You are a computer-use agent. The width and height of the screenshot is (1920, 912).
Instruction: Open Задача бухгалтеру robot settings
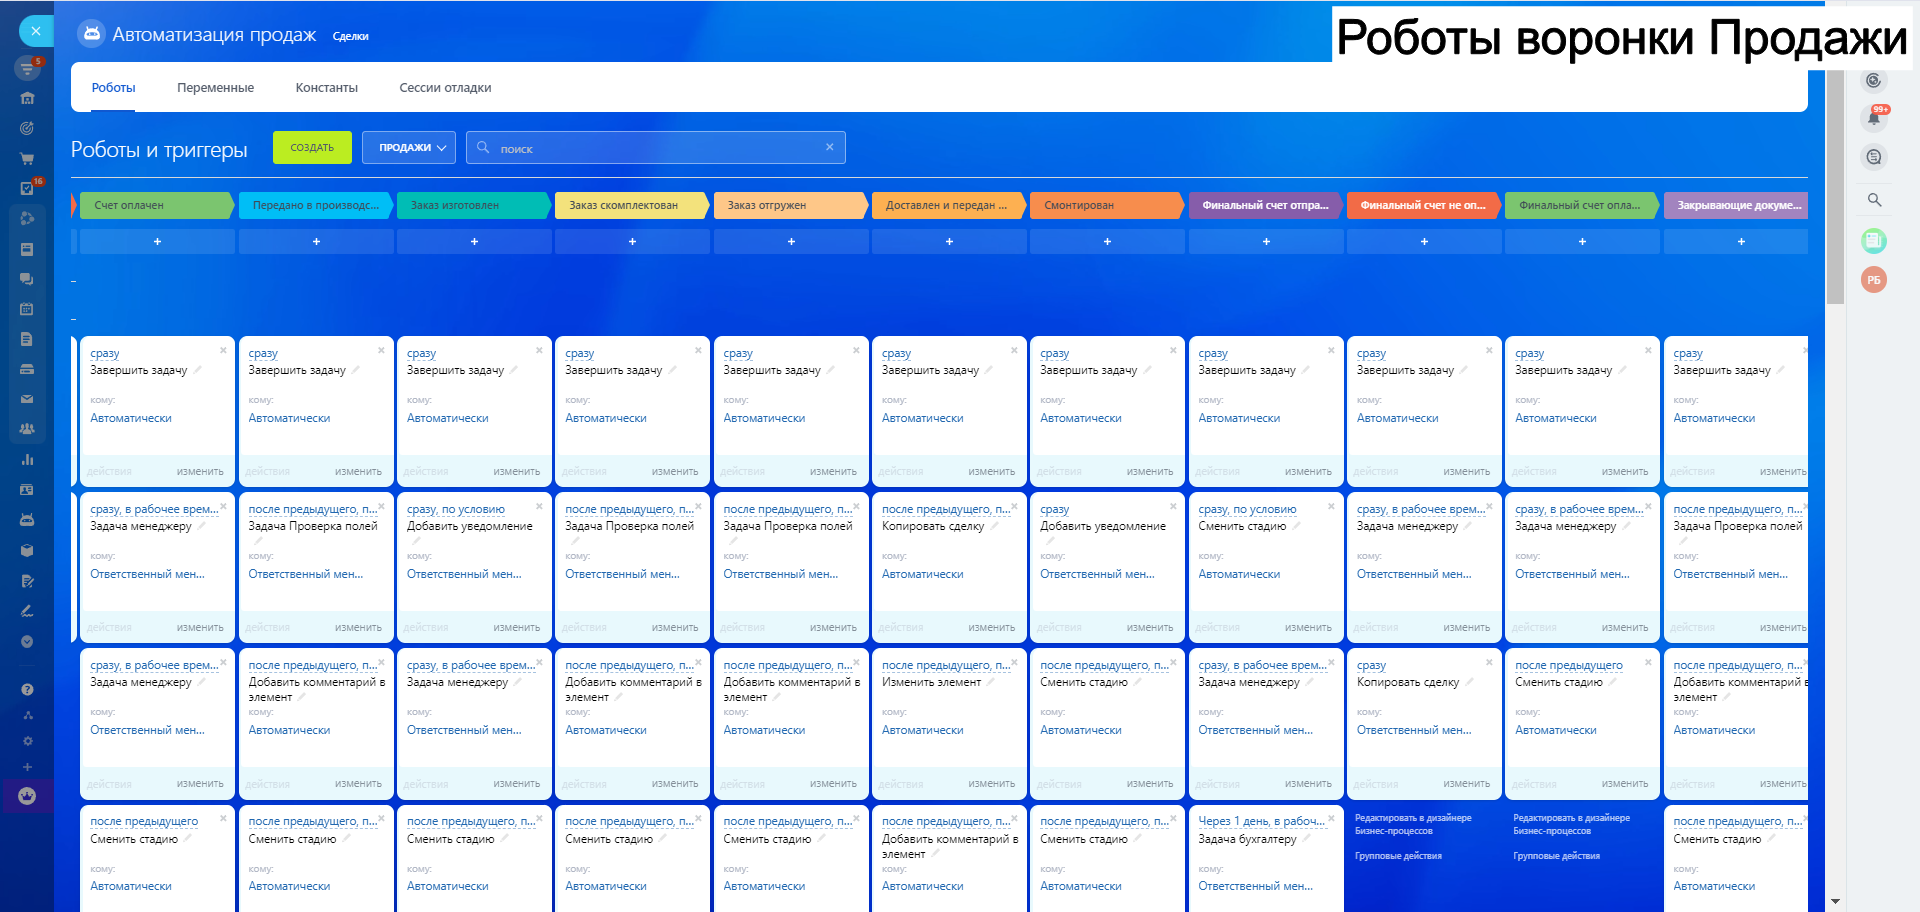1247,839
